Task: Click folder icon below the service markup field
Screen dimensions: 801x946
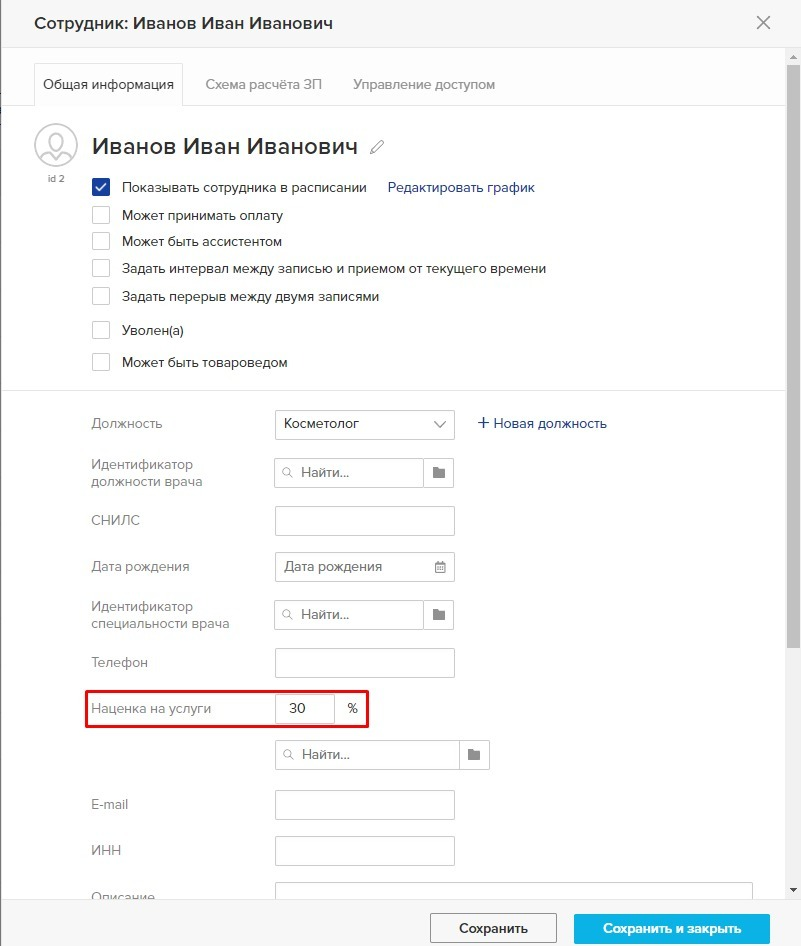Action: coord(474,755)
